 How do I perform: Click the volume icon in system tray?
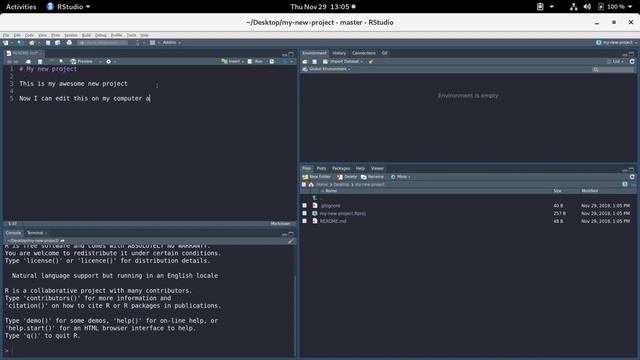click(x=587, y=7)
